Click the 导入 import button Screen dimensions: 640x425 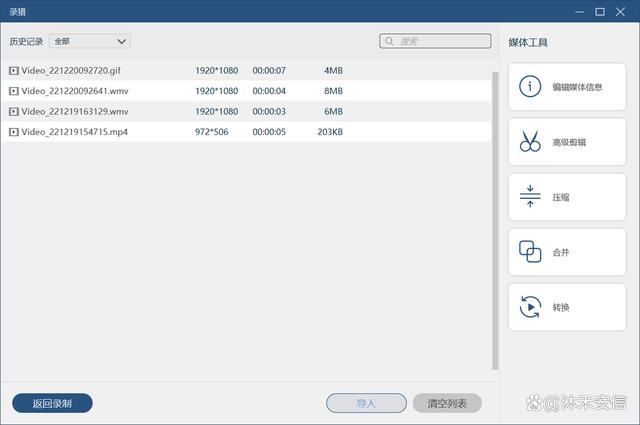(x=366, y=403)
